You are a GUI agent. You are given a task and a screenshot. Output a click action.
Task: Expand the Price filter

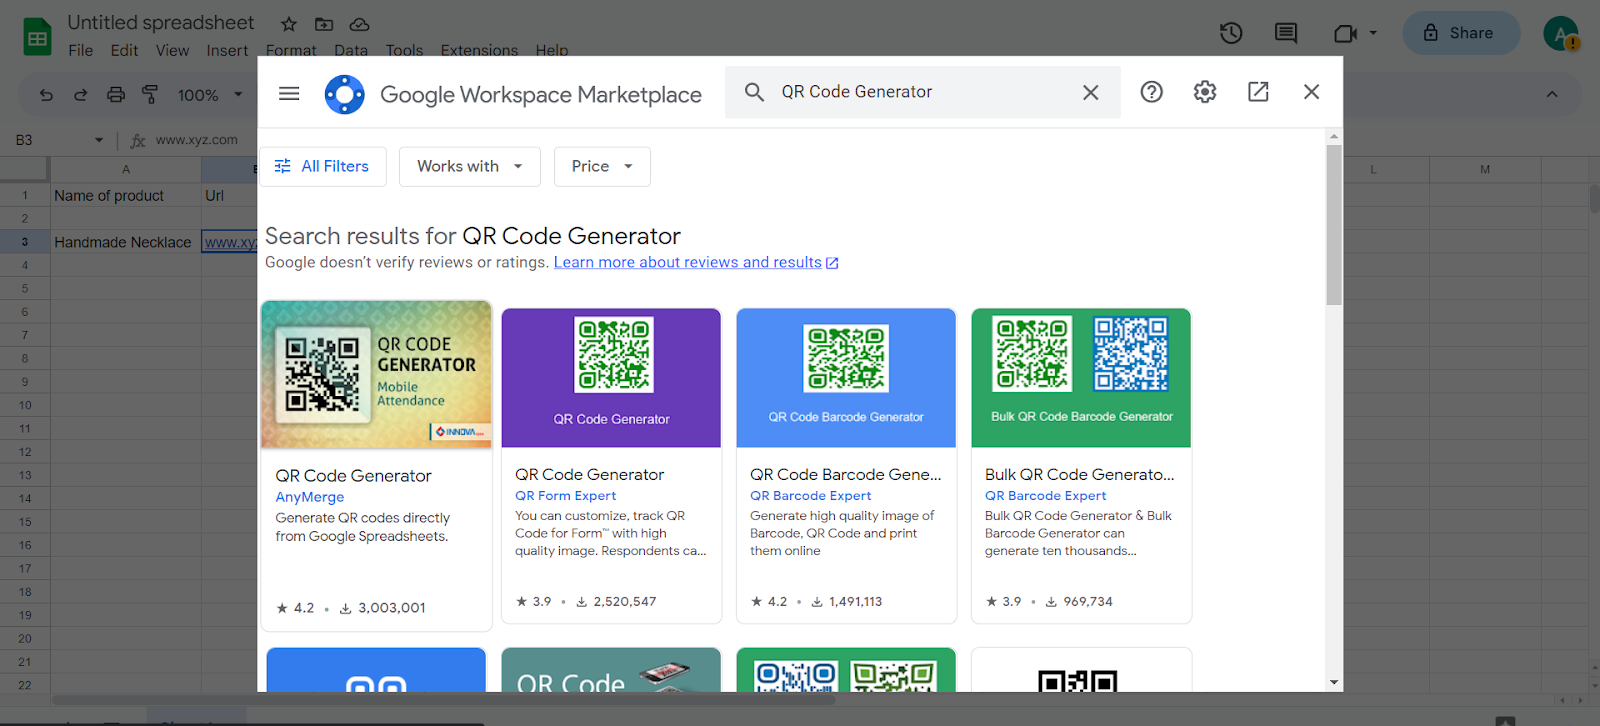pyautogui.click(x=602, y=166)
